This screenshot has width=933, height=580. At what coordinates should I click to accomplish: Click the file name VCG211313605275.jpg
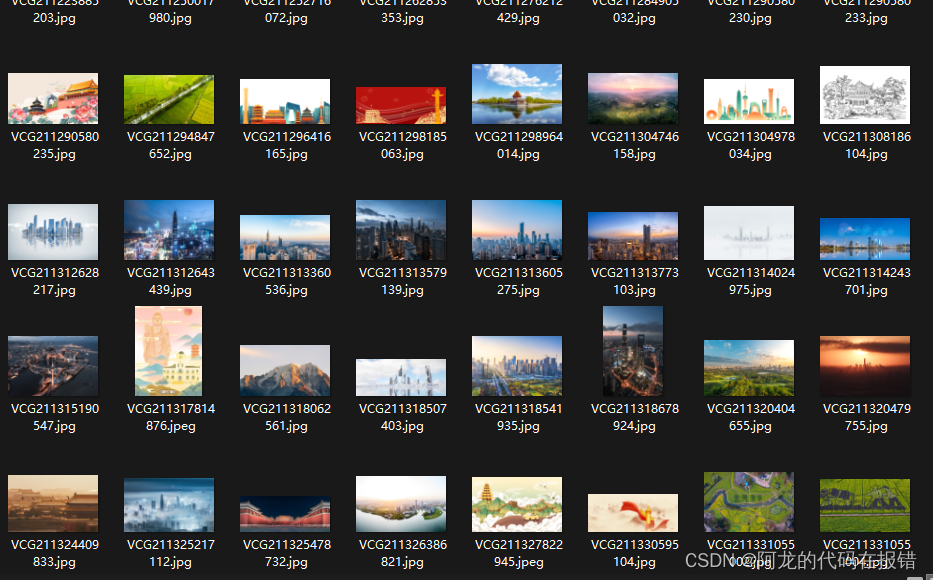click(x=518, y=281)
